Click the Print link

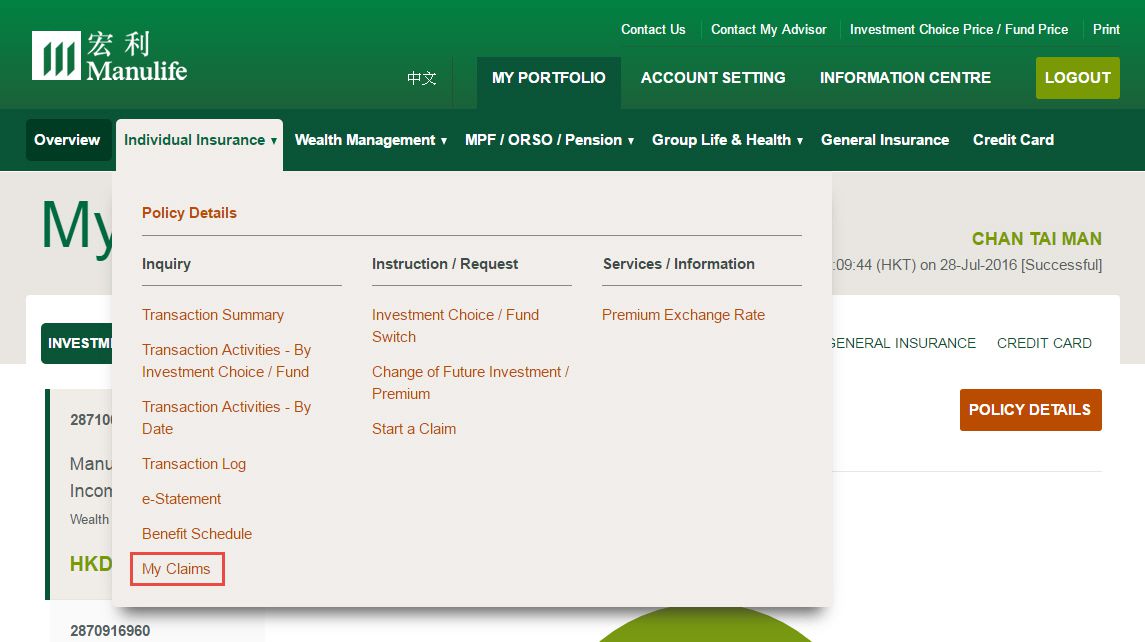tap(1106, 29)
